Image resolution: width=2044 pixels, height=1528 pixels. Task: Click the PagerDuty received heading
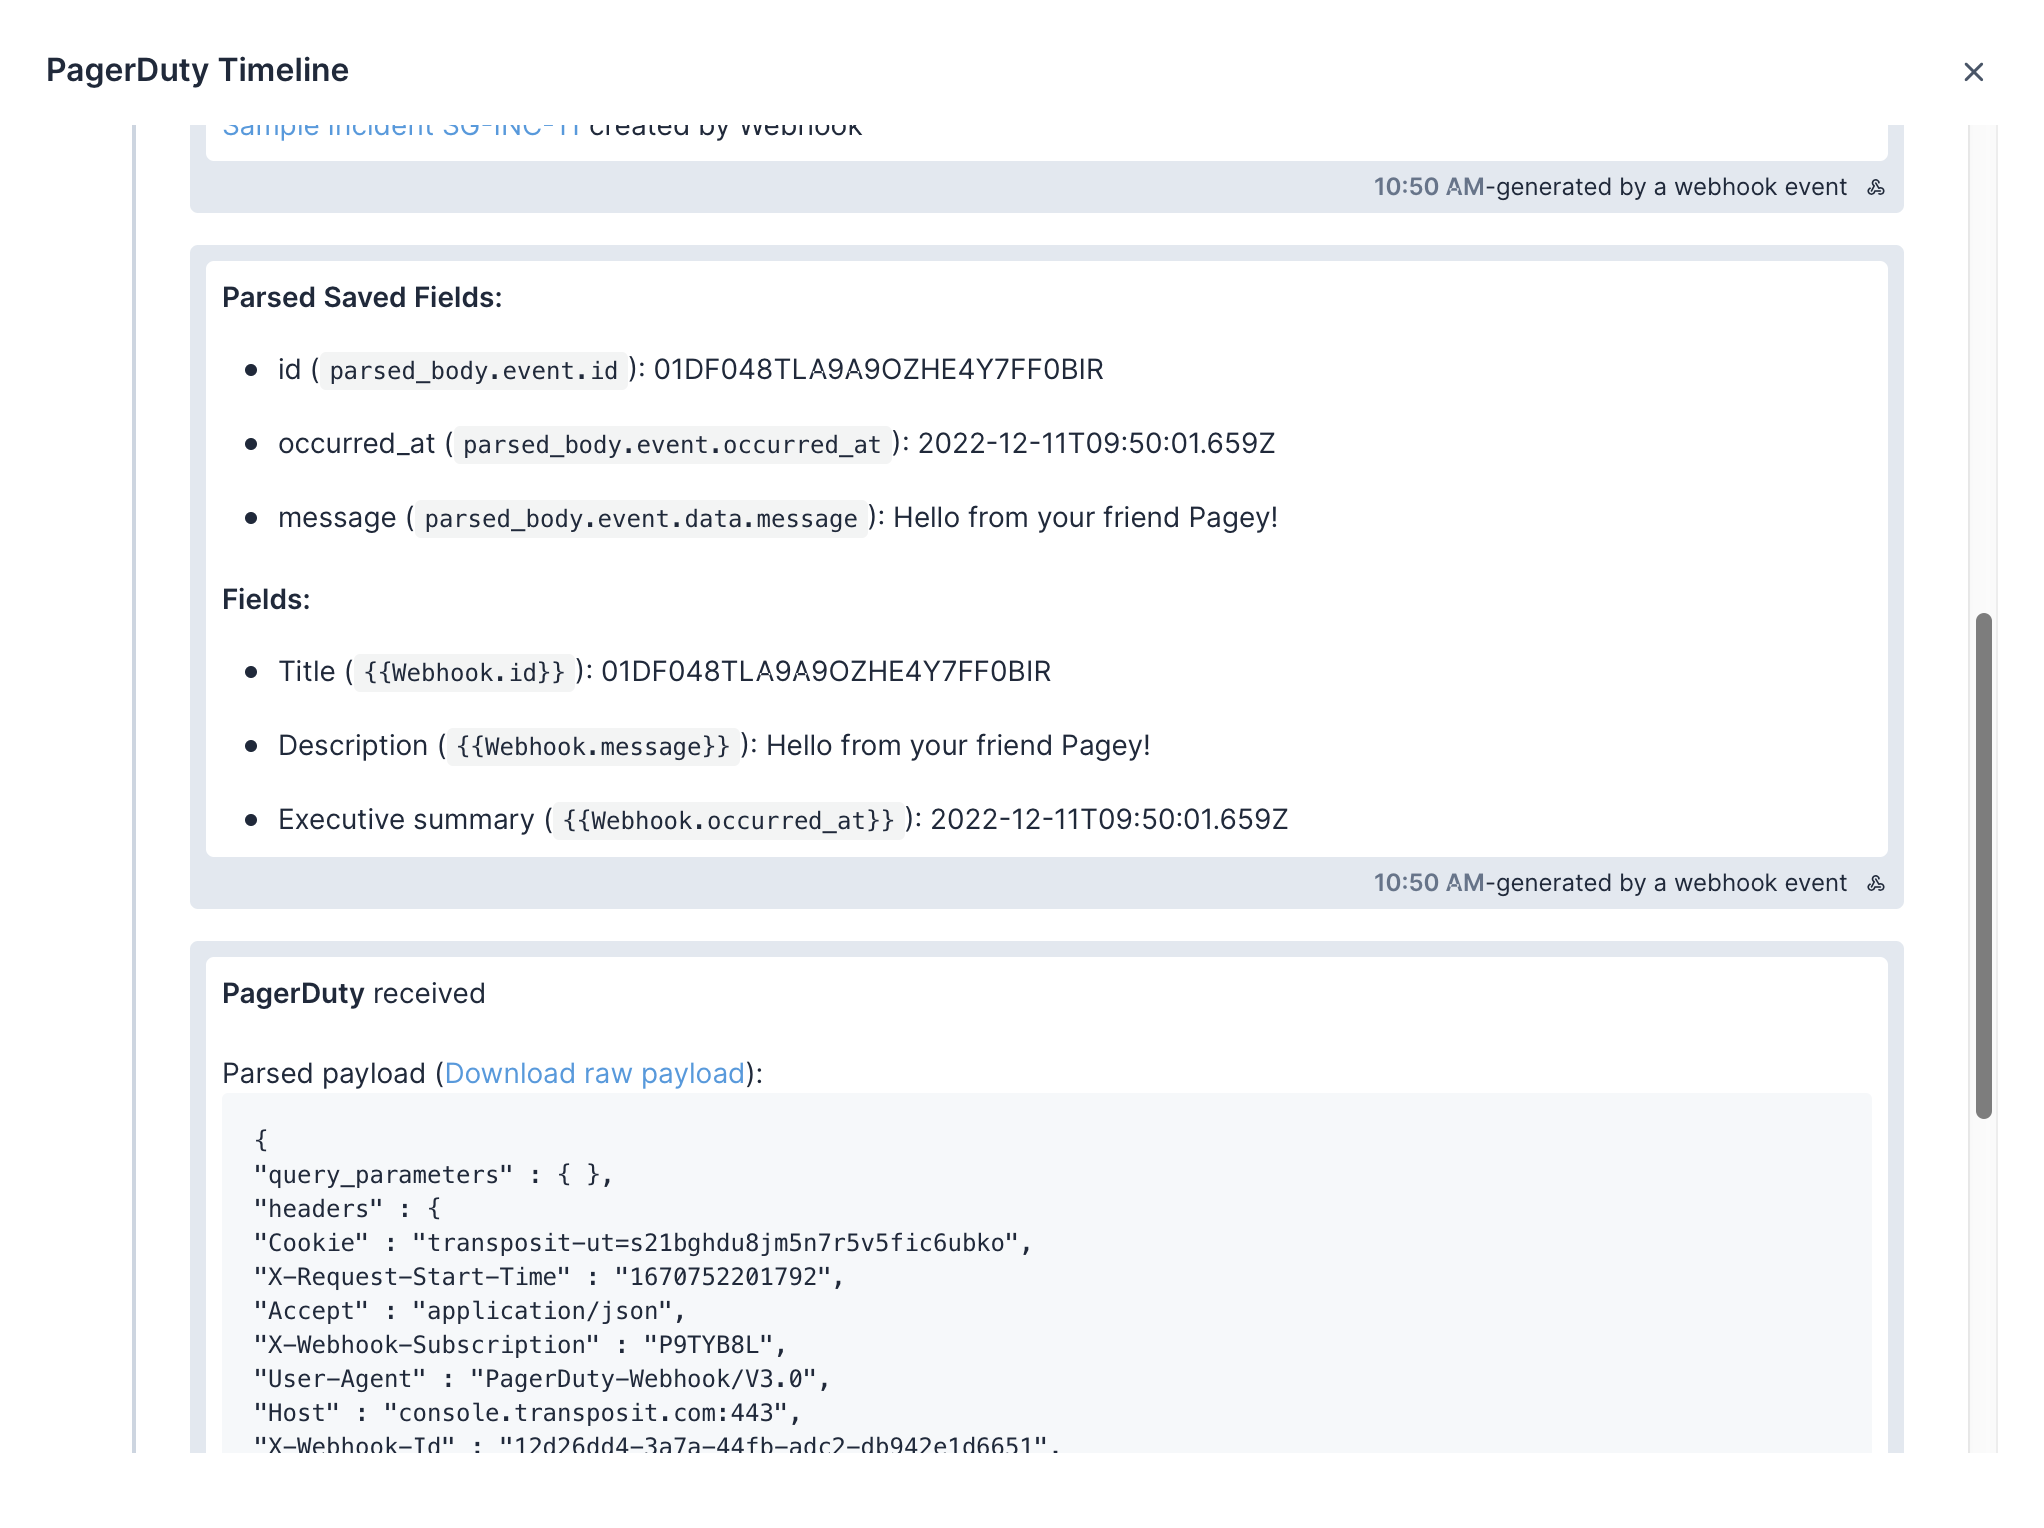click(353, 993)
